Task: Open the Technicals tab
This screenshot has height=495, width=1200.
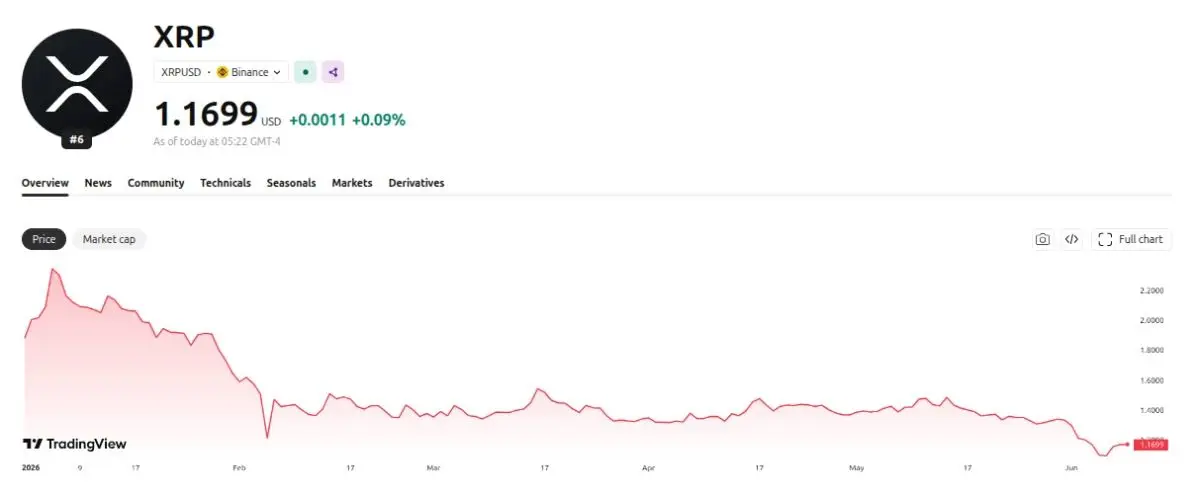Action: [225, 183]
